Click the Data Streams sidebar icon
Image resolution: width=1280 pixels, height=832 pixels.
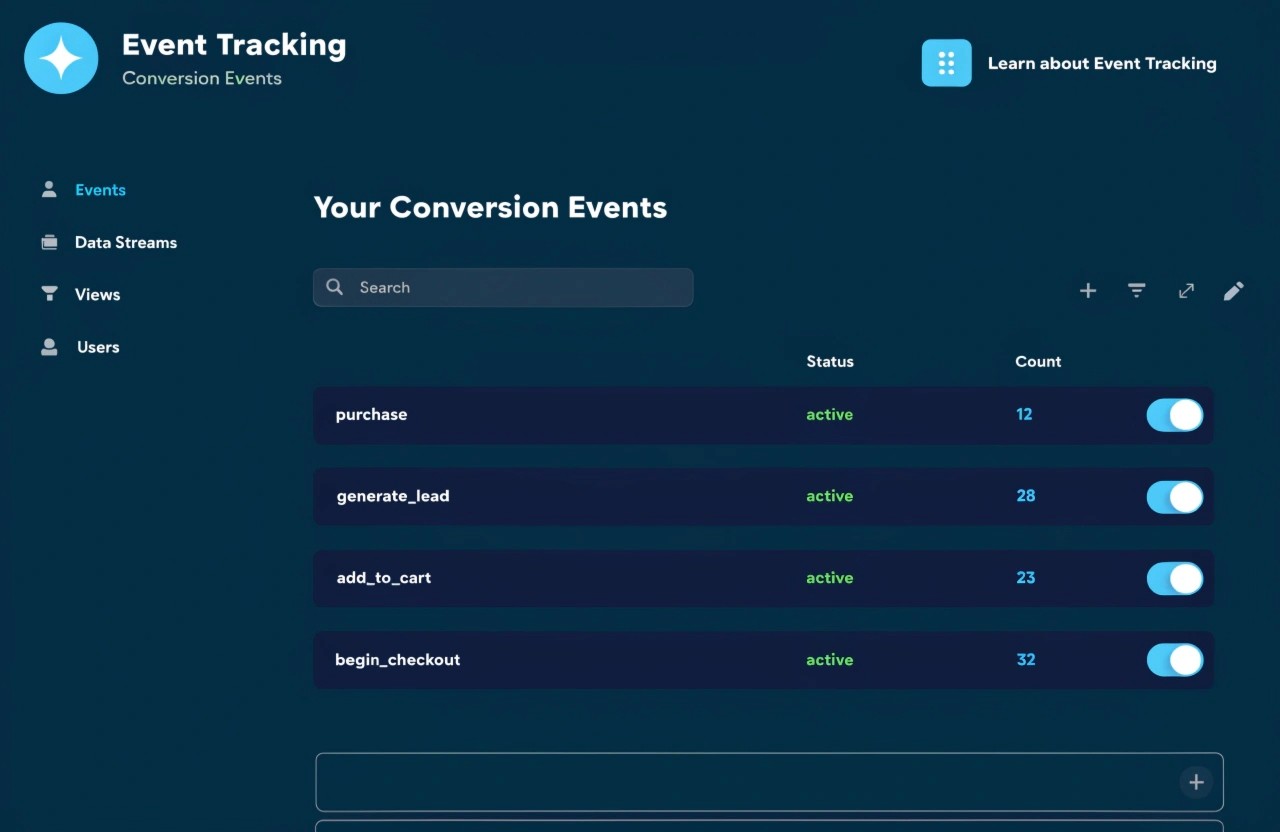pos(49,242)
